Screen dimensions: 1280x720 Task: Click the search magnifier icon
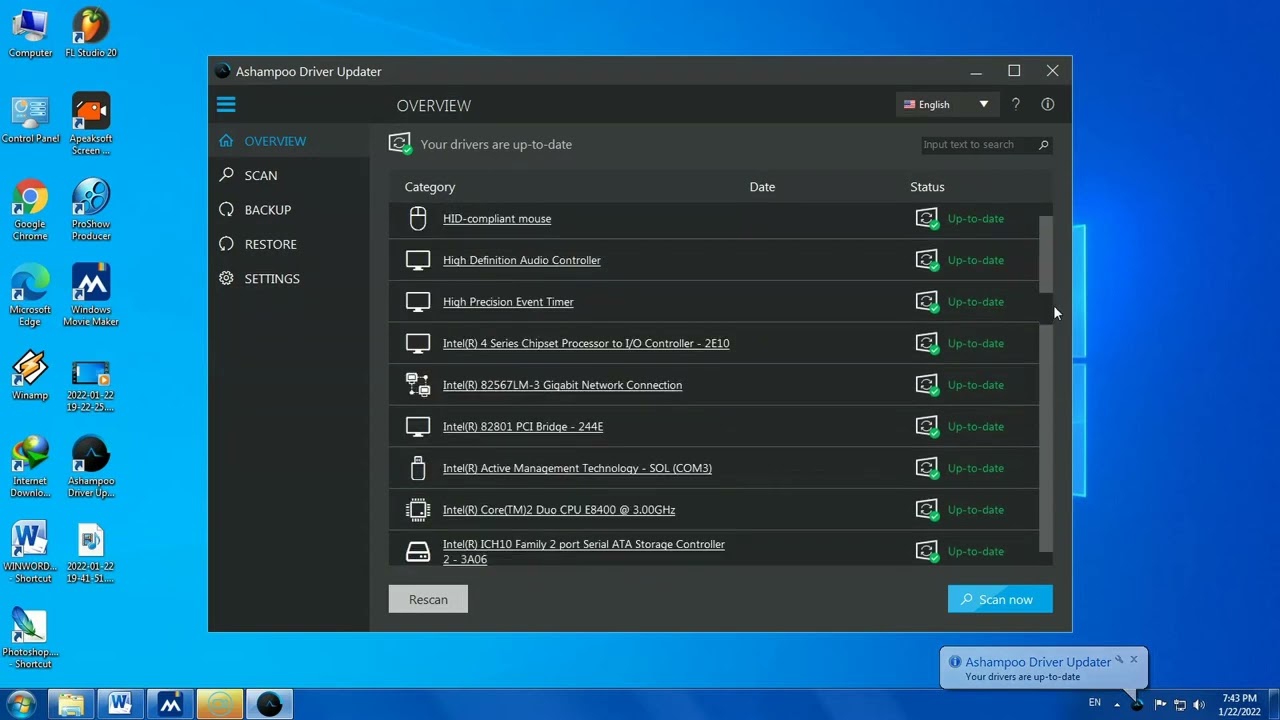pyautogui.click(x=1043, y=145)
